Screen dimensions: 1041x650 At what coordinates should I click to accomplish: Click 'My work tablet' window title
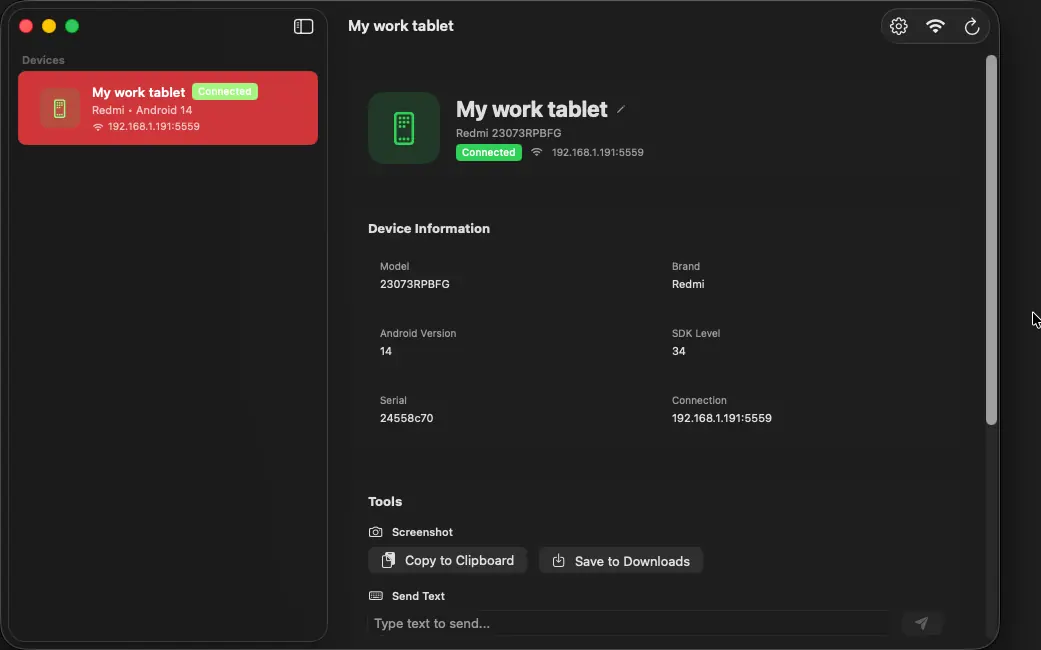tap(401, 26)
